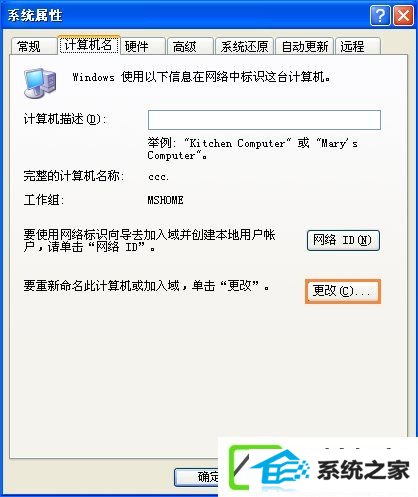Click the computer name value ccc.
Image resolution: width=418 pixels, height=497 pixels.
(158, 176)
